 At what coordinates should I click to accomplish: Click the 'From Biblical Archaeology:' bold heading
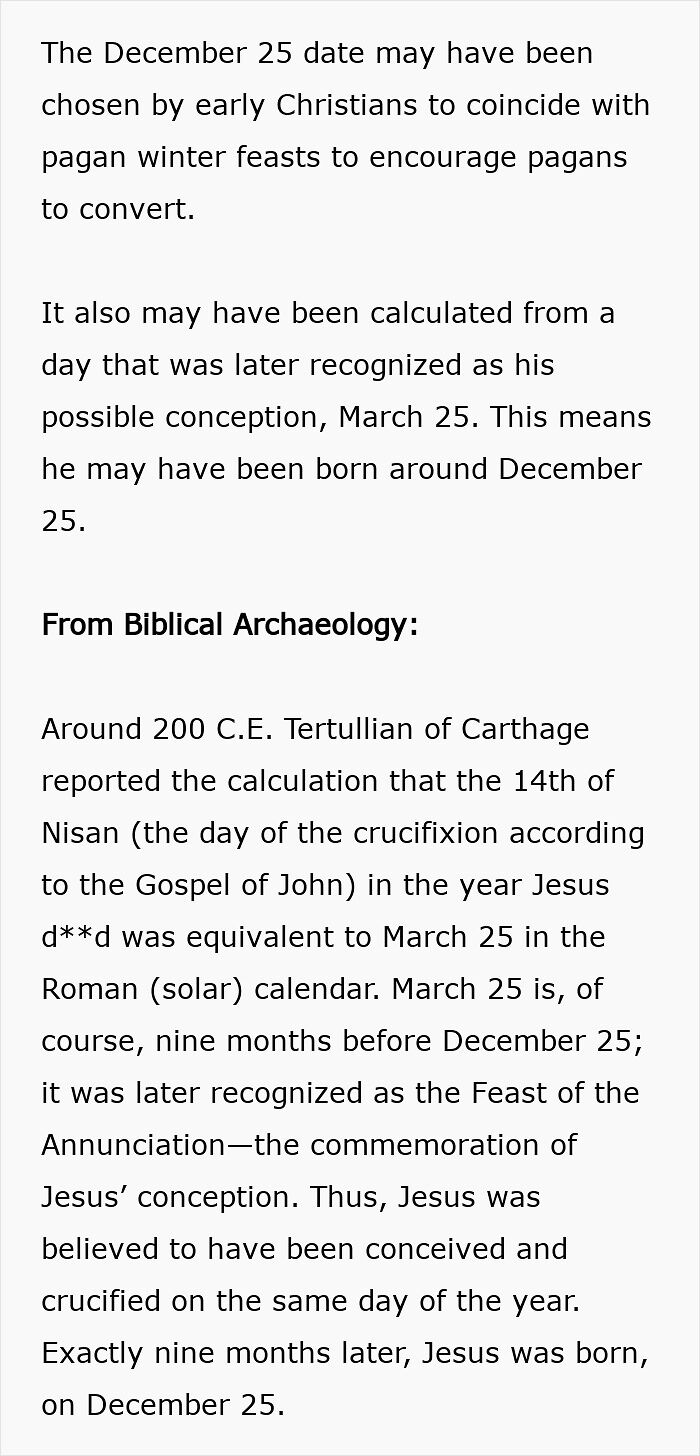click(x=229, y=625)
